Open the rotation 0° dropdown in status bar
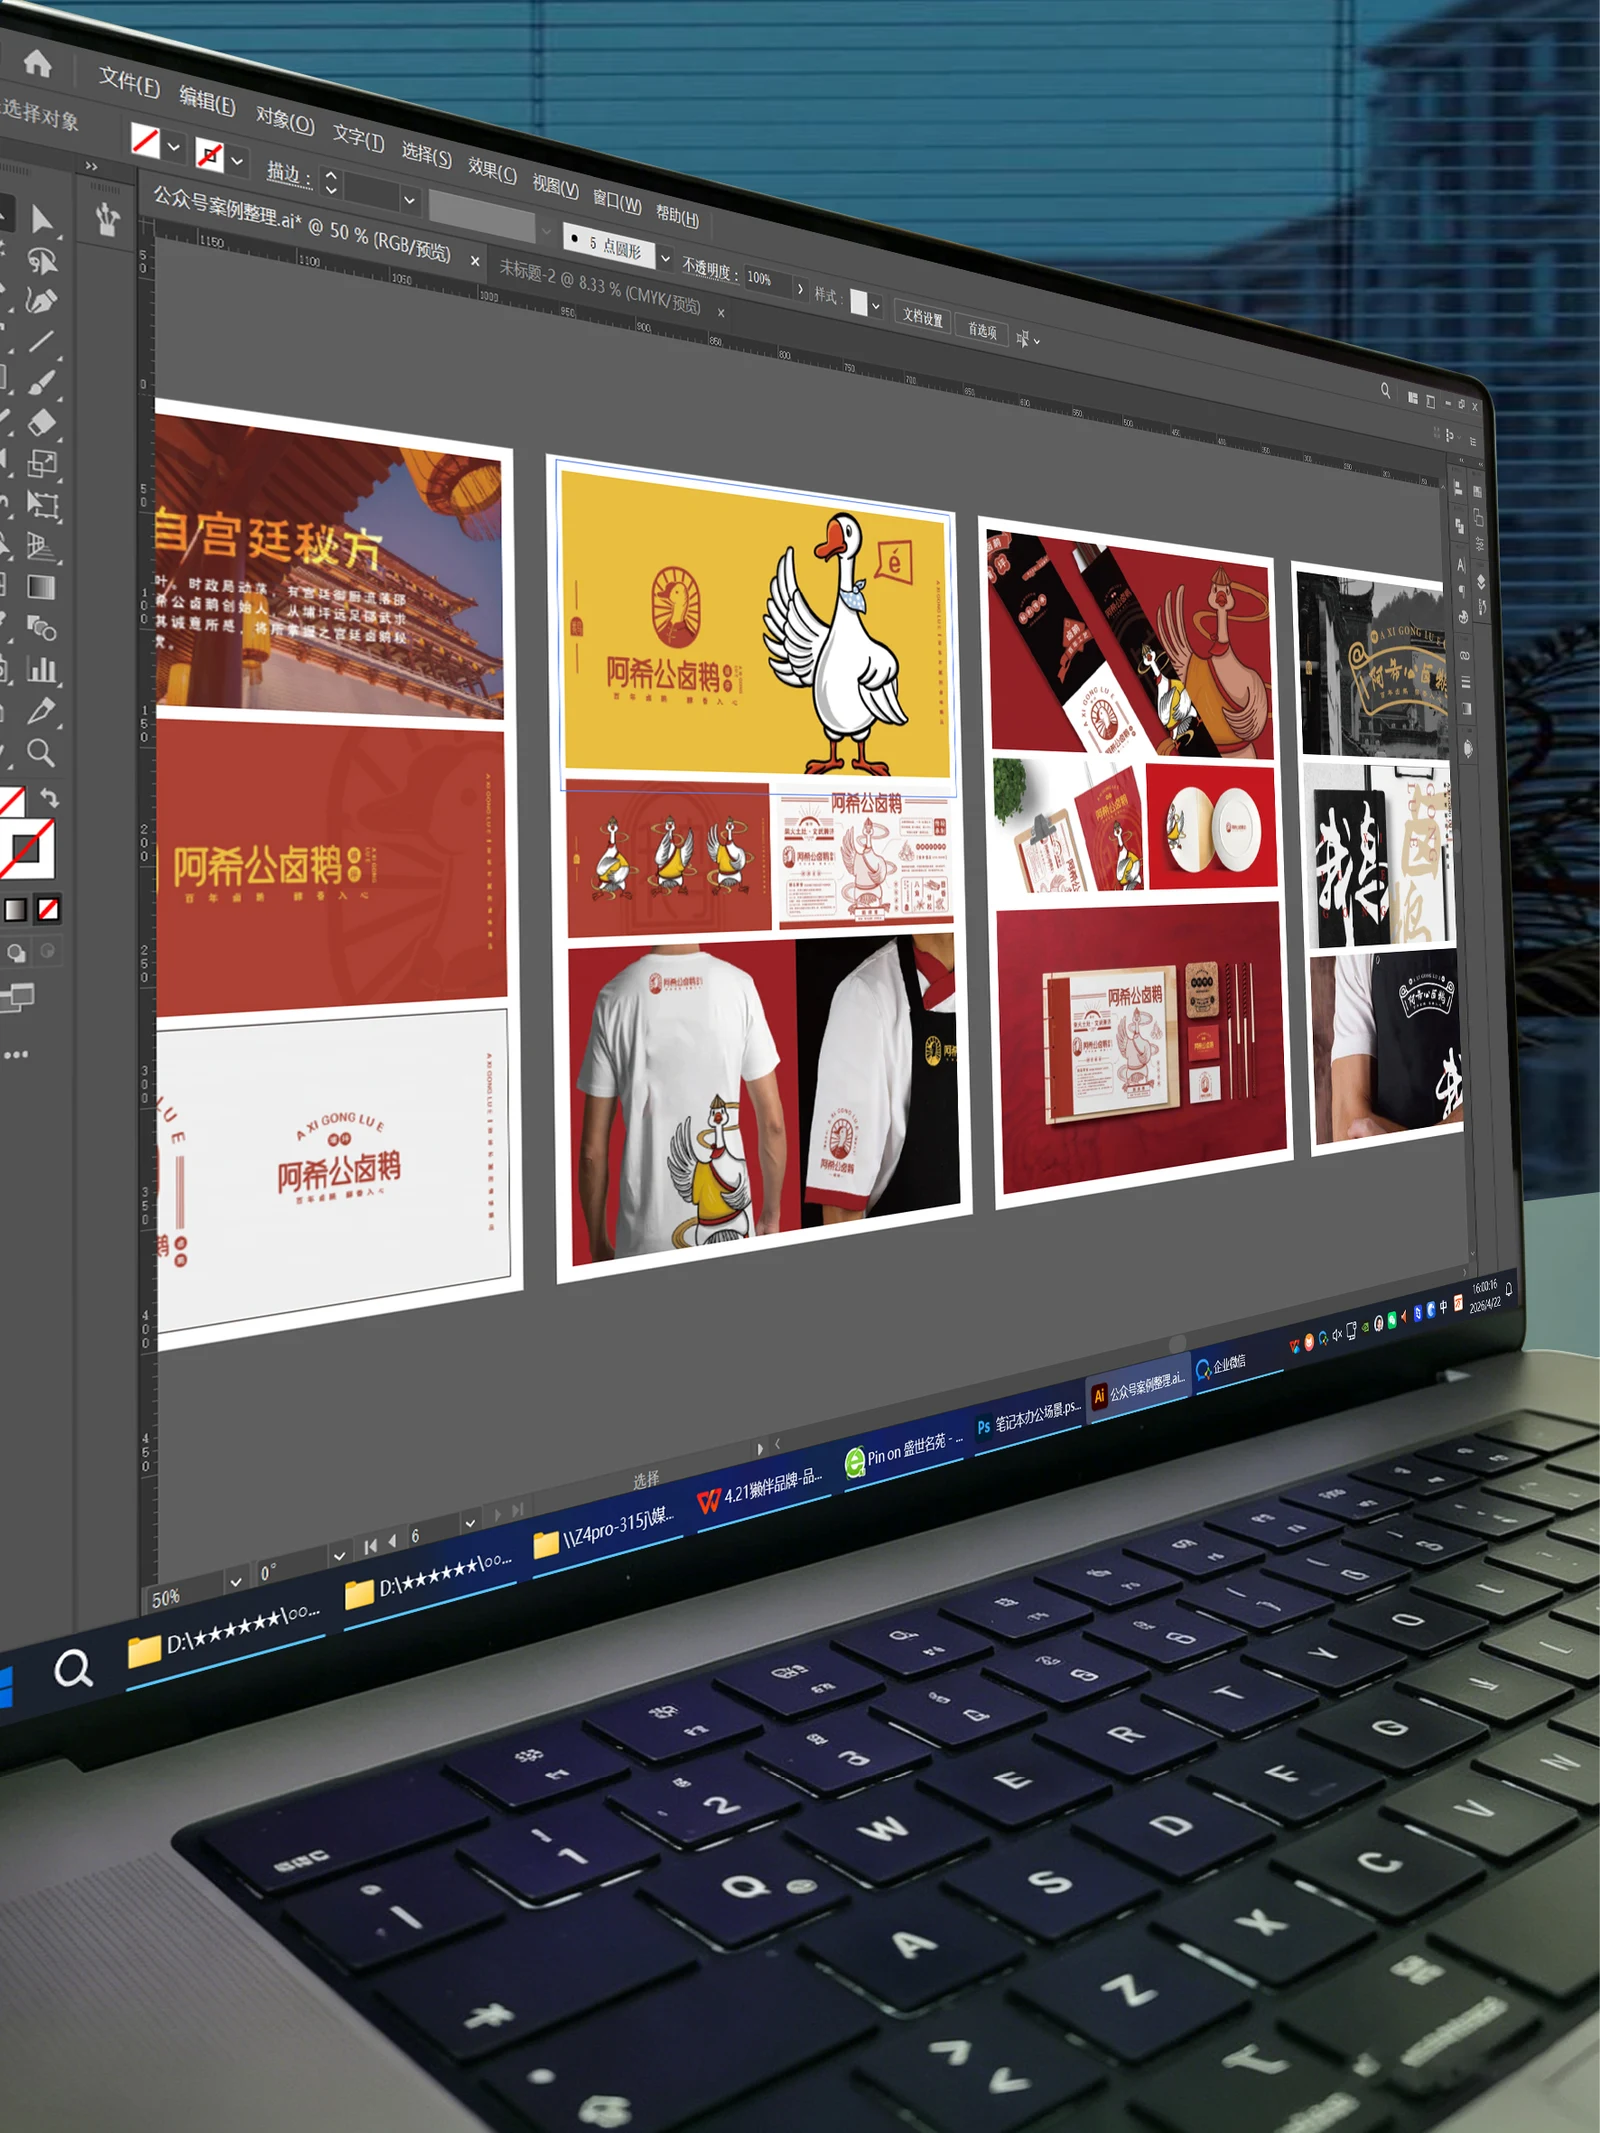1600x2133 pixels. [x=340, y=1556]
